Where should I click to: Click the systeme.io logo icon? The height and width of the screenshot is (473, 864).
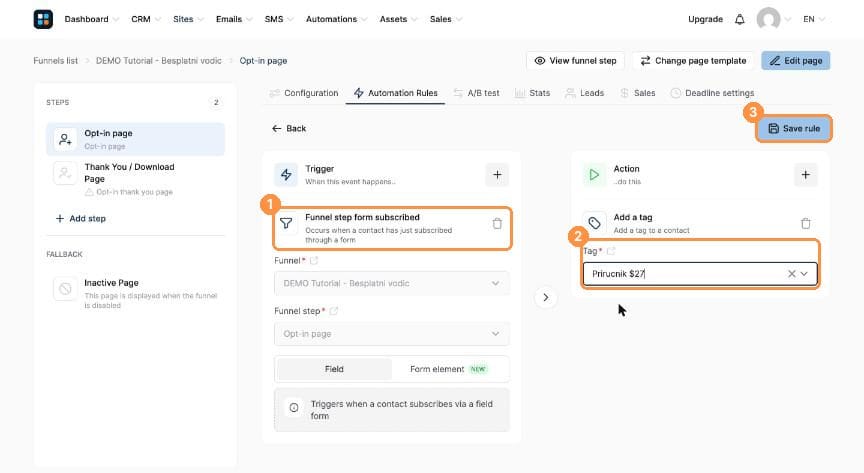coord(43,19)
